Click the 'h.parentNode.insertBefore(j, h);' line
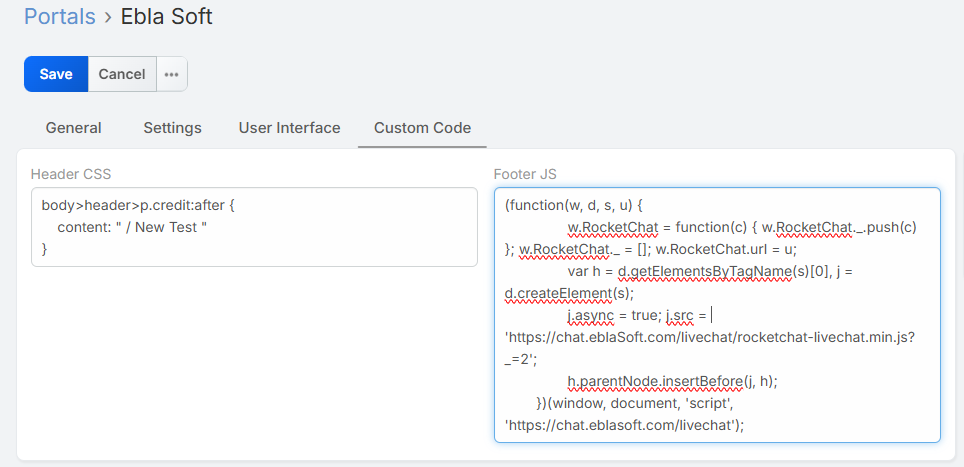 [672, 381]
